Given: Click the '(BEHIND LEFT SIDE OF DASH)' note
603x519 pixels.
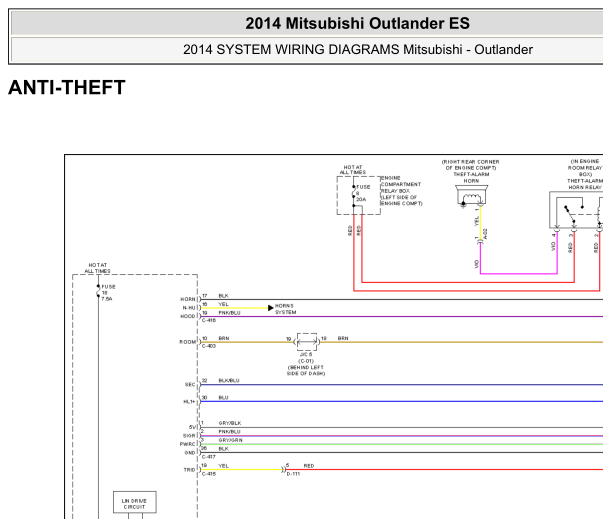Looking at the screenshot, I should [x=306, y=370].
